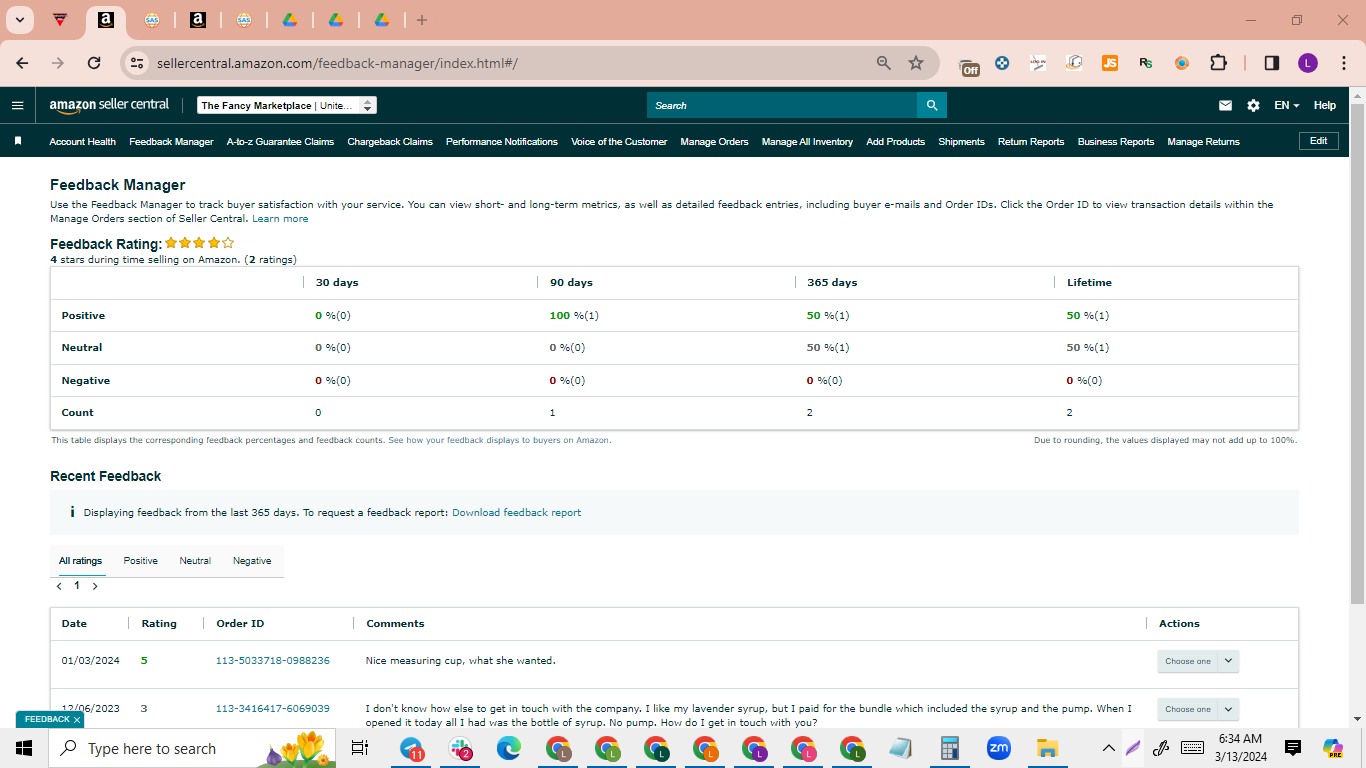Click the Amazon Seller Central logo
This screenshot has height=768, width=1366.
coord(109,105)
